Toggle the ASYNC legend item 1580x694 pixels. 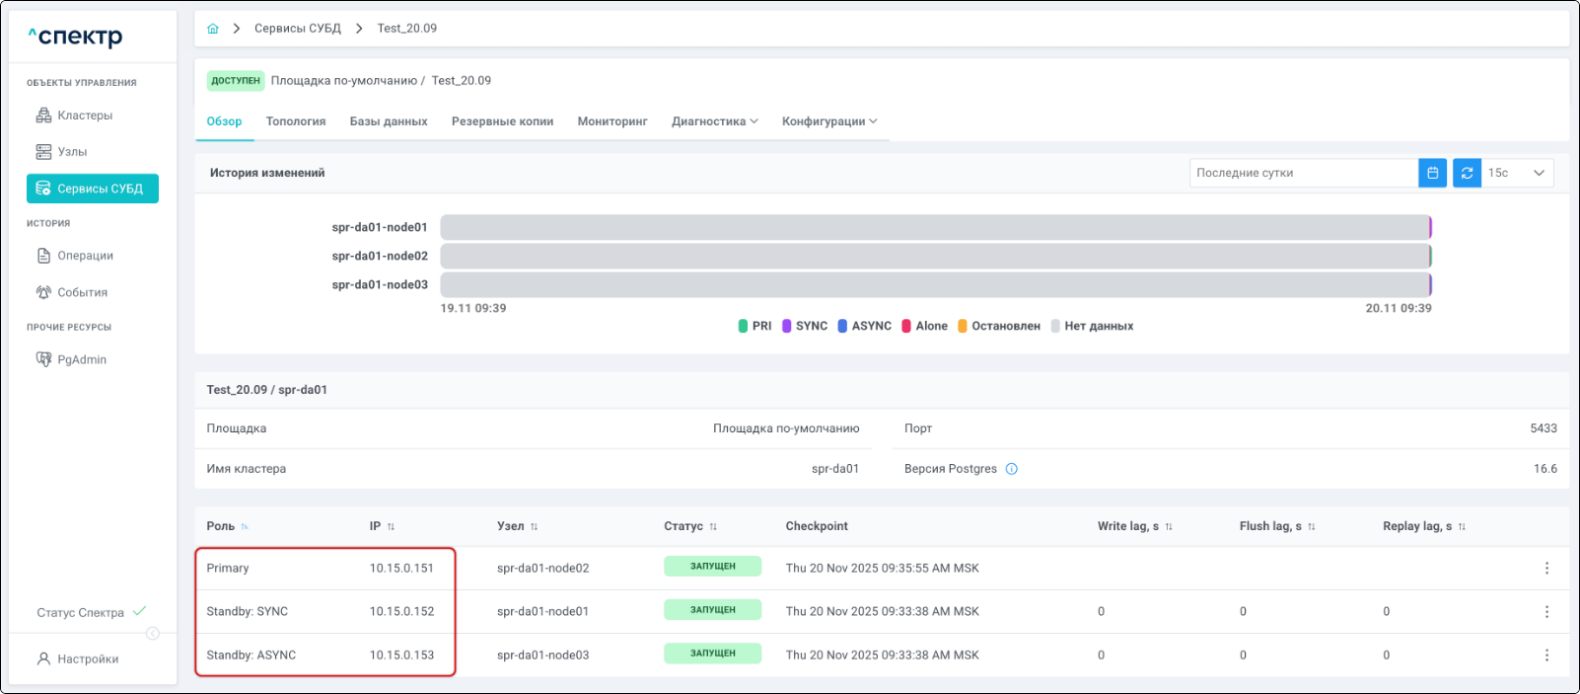(x=864, y=326)
